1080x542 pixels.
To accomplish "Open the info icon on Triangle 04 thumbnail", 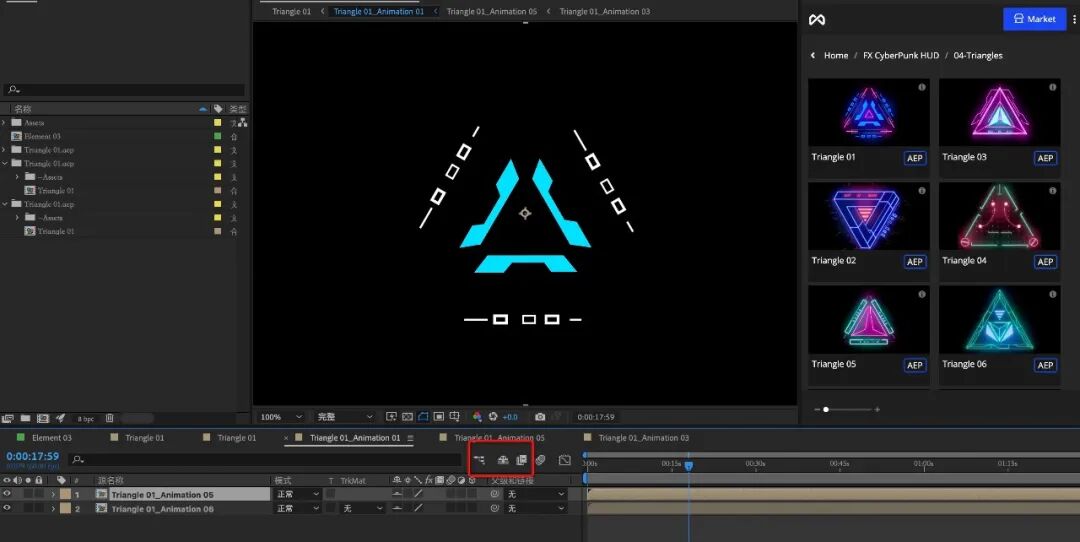I will [x=1052, y=190].
